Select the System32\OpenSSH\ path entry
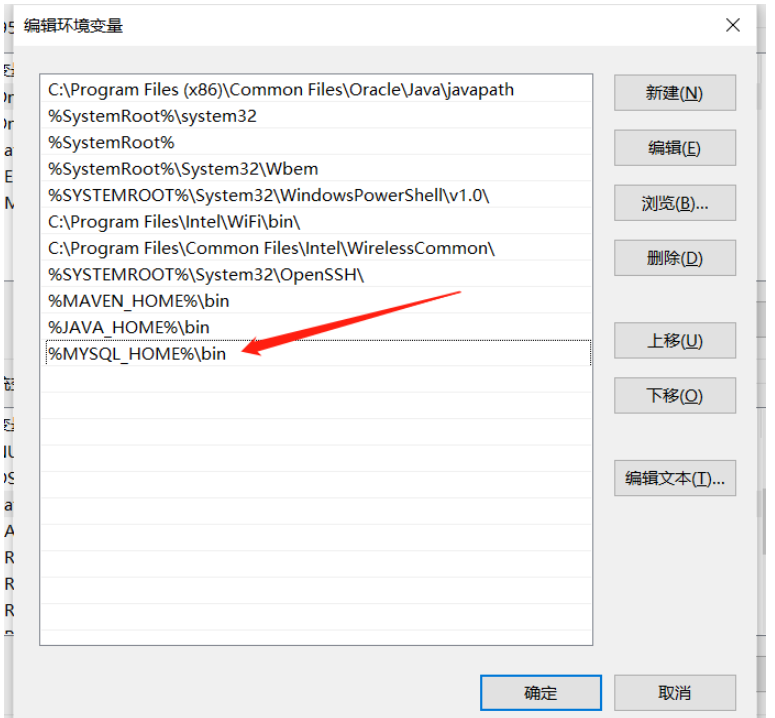 pyautogui.click(x=316, y=274)
